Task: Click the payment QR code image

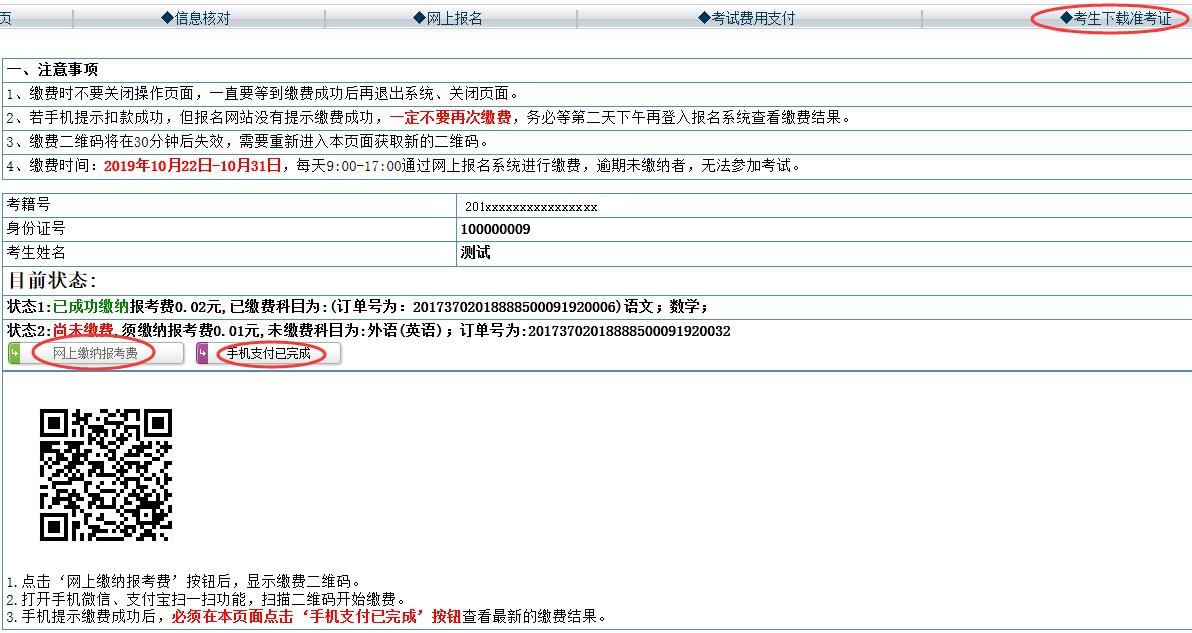Action: coord(106,475)
